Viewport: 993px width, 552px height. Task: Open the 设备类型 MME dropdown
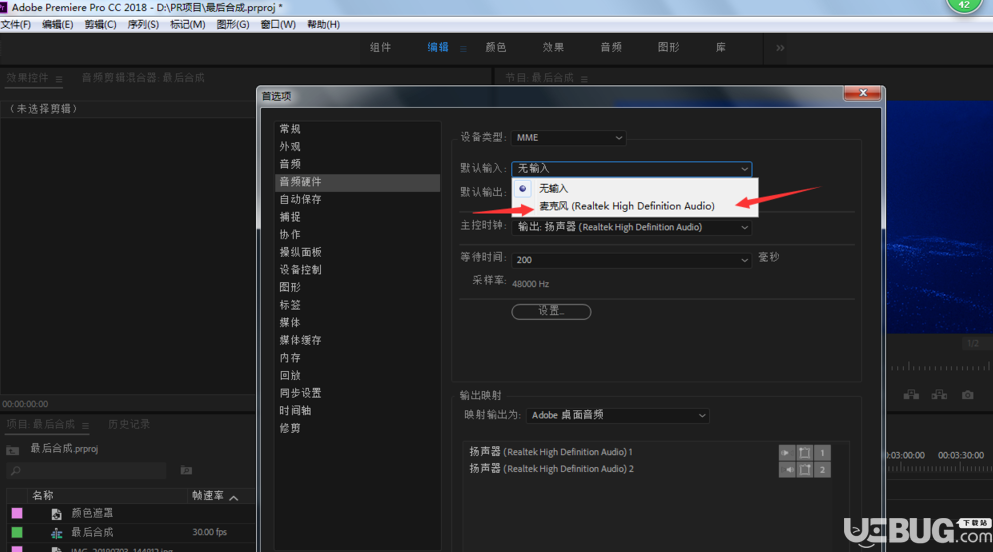tap(568, 137)
